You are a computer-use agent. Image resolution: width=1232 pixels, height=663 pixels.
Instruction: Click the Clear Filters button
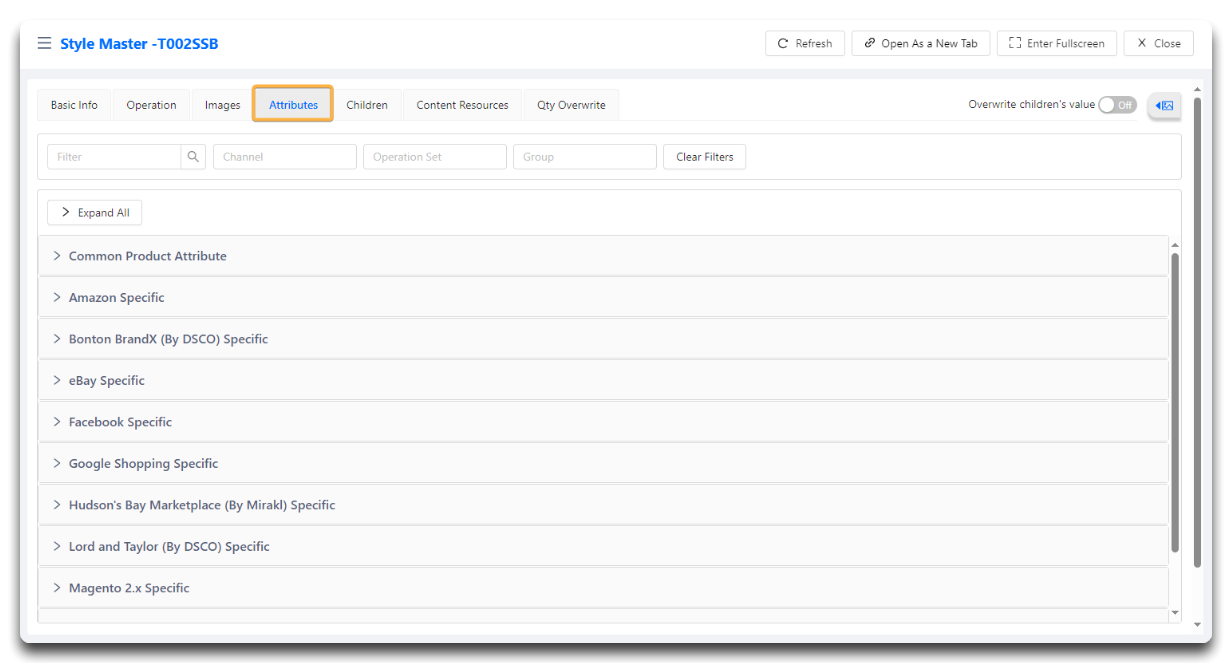tap(704, 157)
